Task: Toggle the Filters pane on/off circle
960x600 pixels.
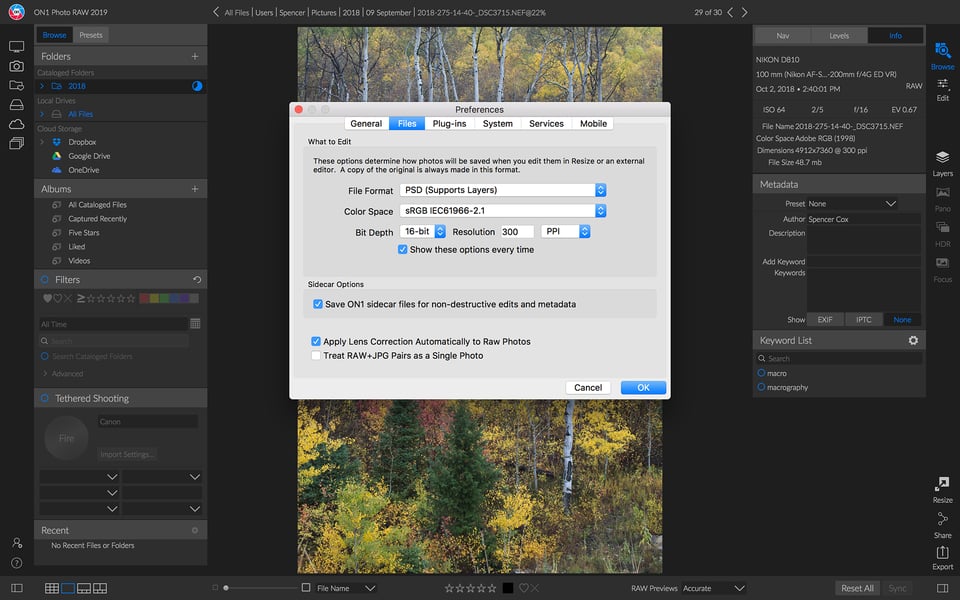Action: pos(45,280)
